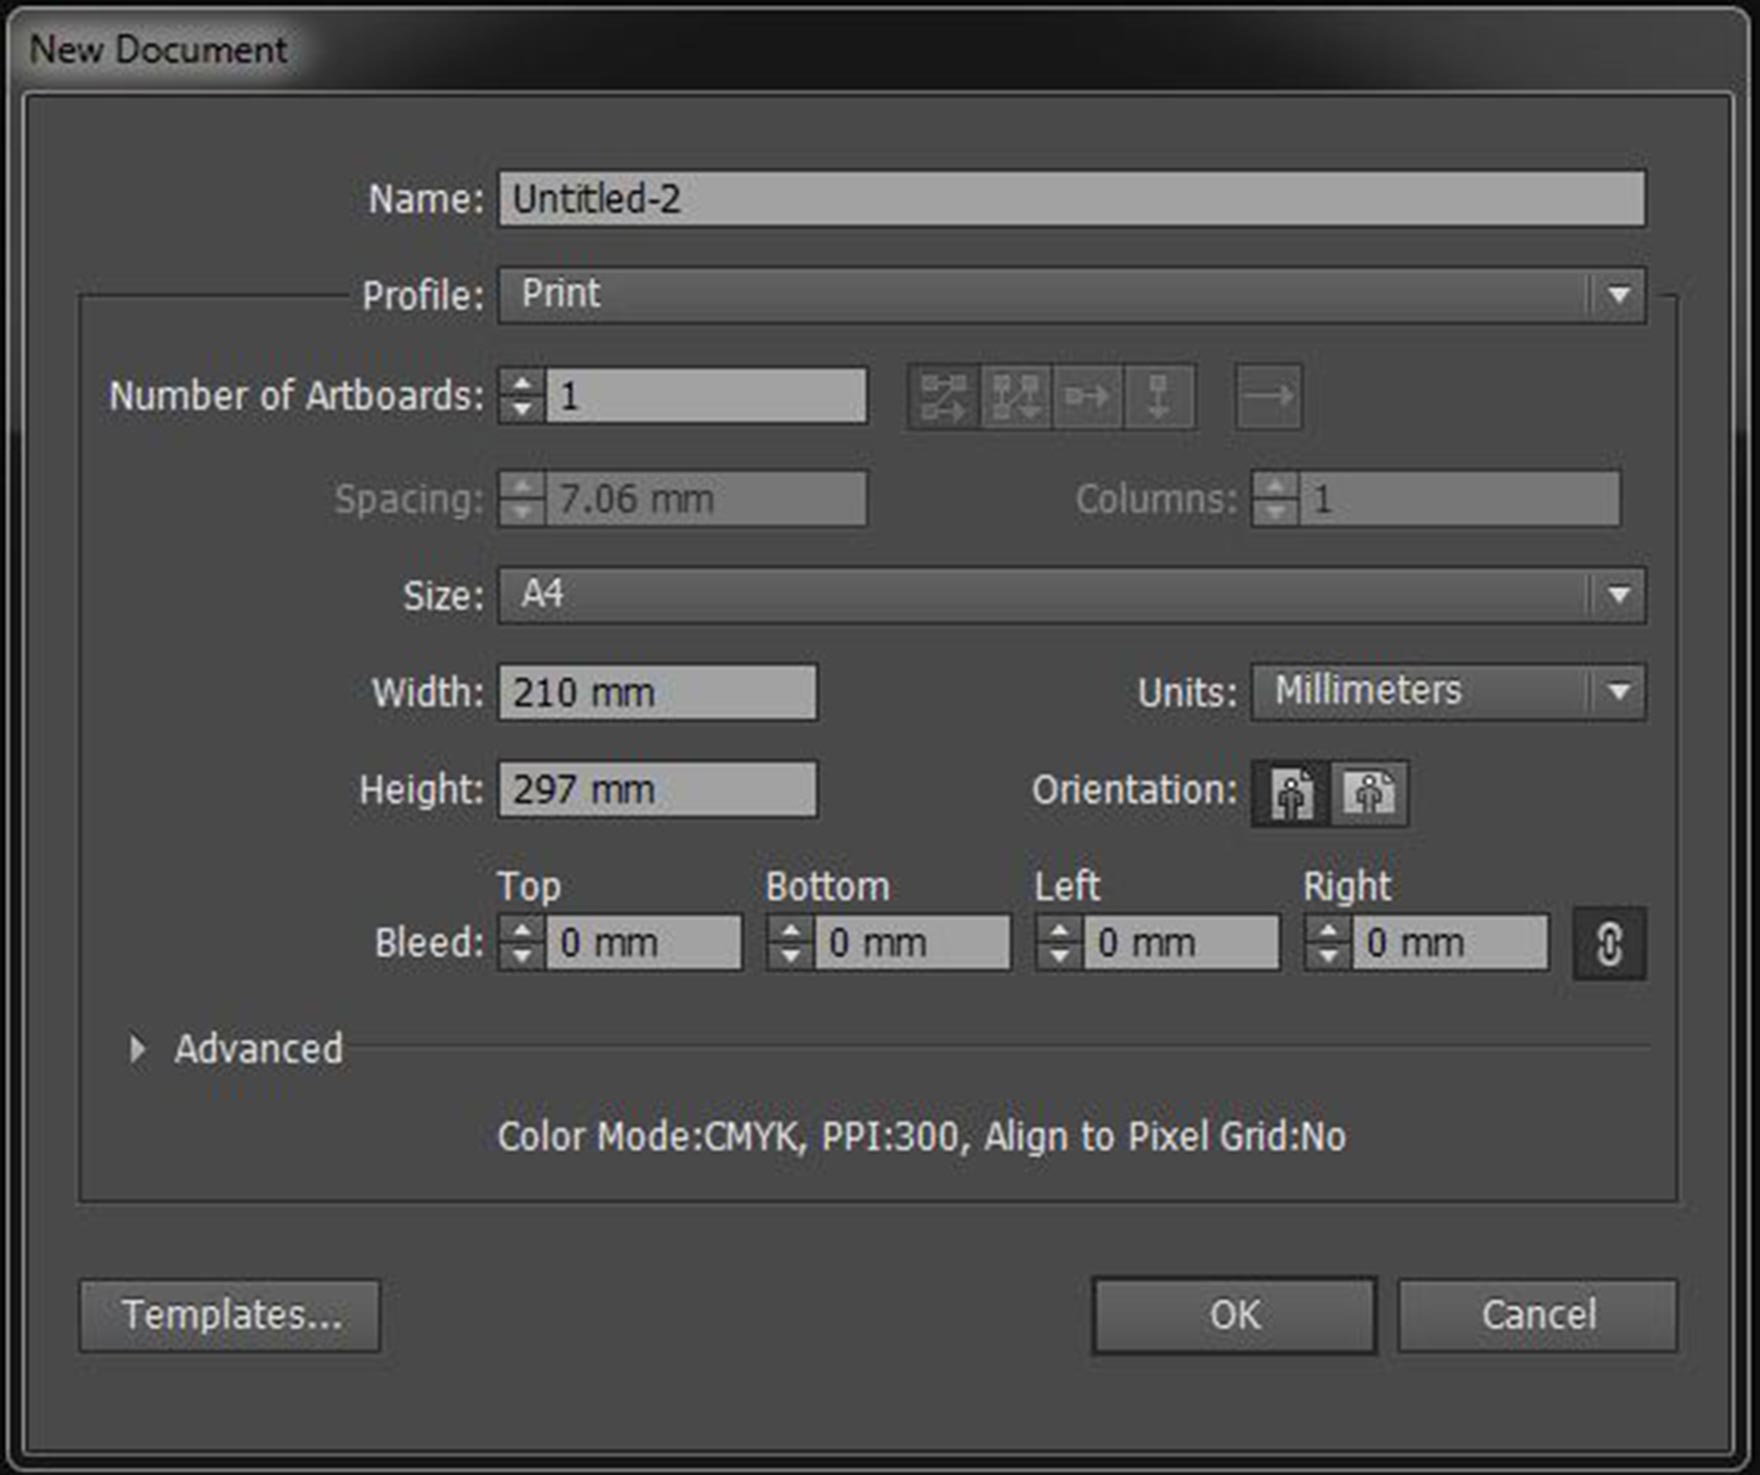This screenshot has height=1475, width=1760.
Task: Open the Units dropdown showing Millimeters
Action: [x=1448, y=692]
